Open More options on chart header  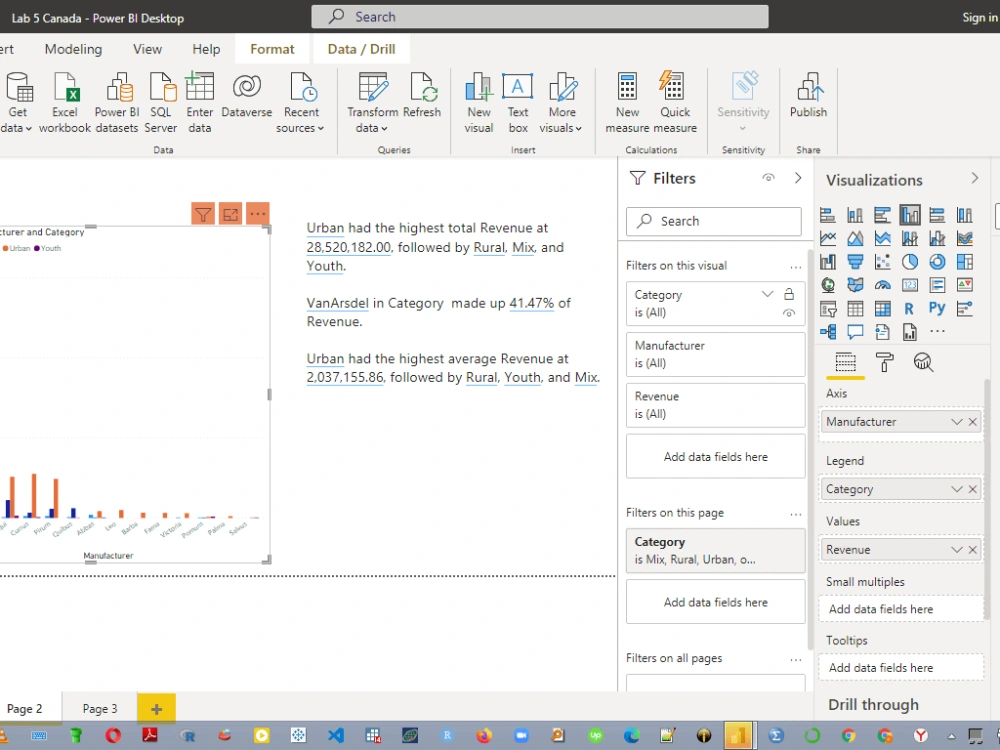pos(258,214)
